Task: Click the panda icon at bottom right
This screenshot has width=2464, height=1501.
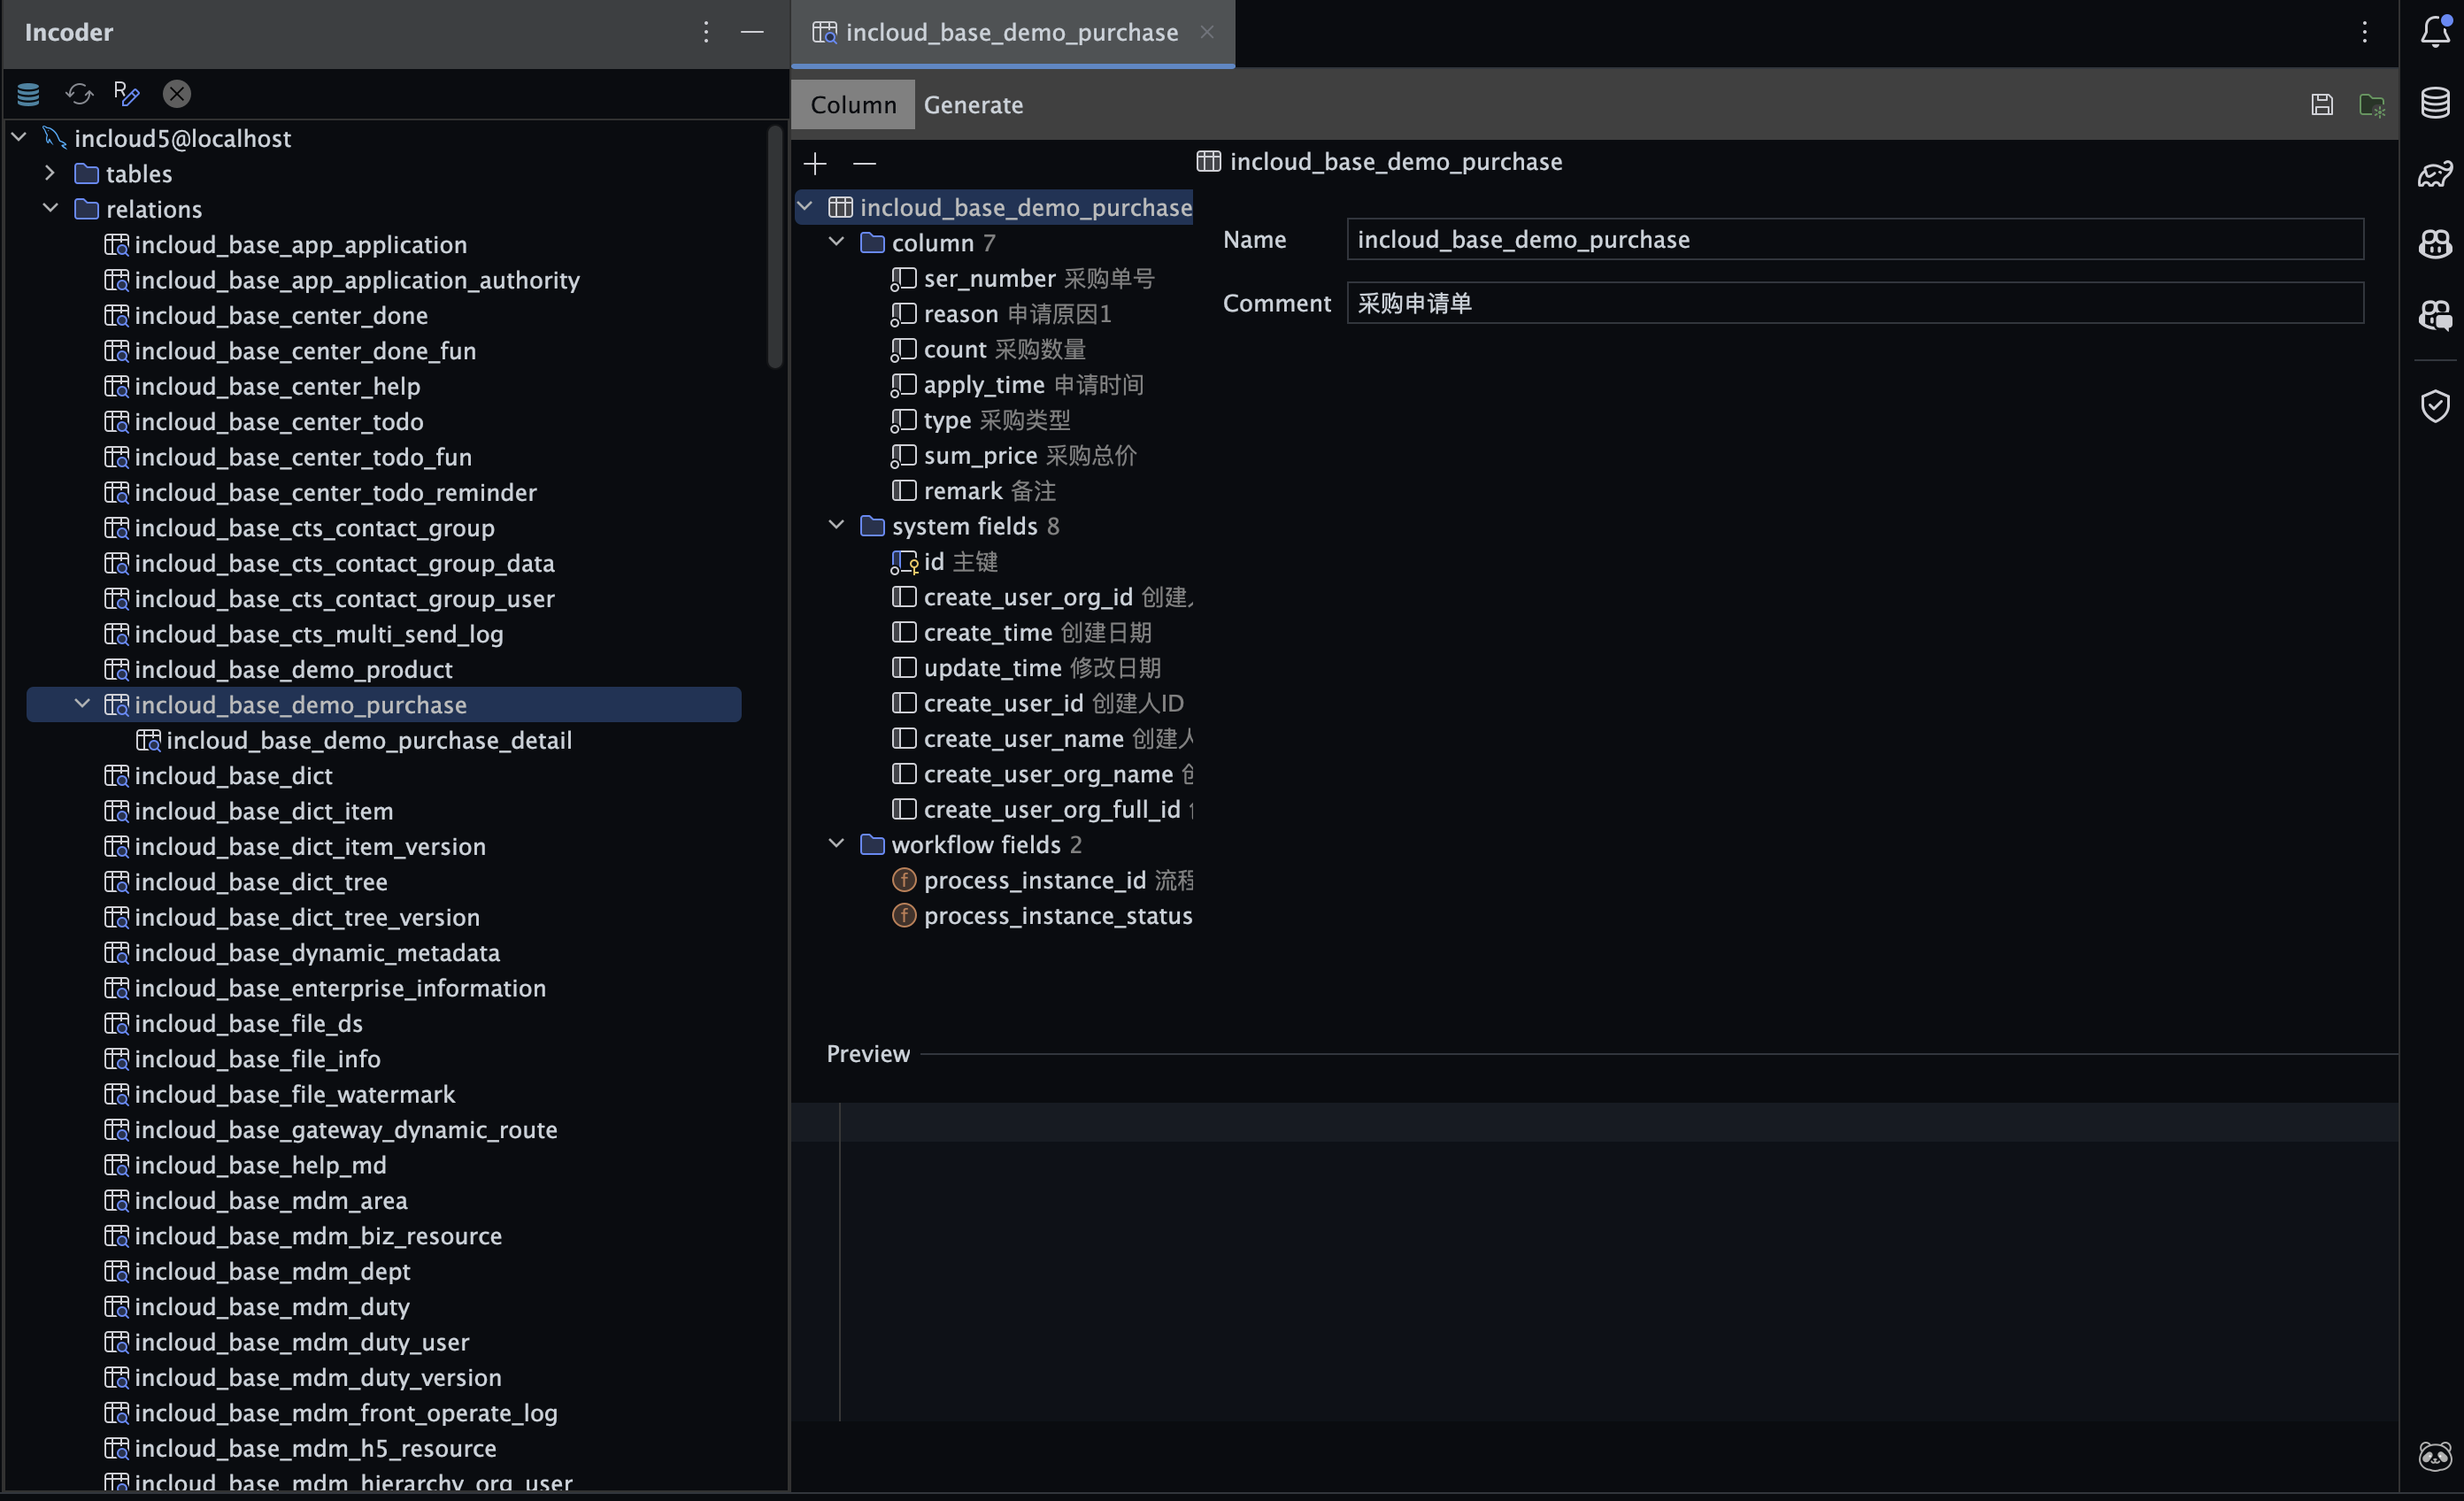Action: point(2434,1456)
